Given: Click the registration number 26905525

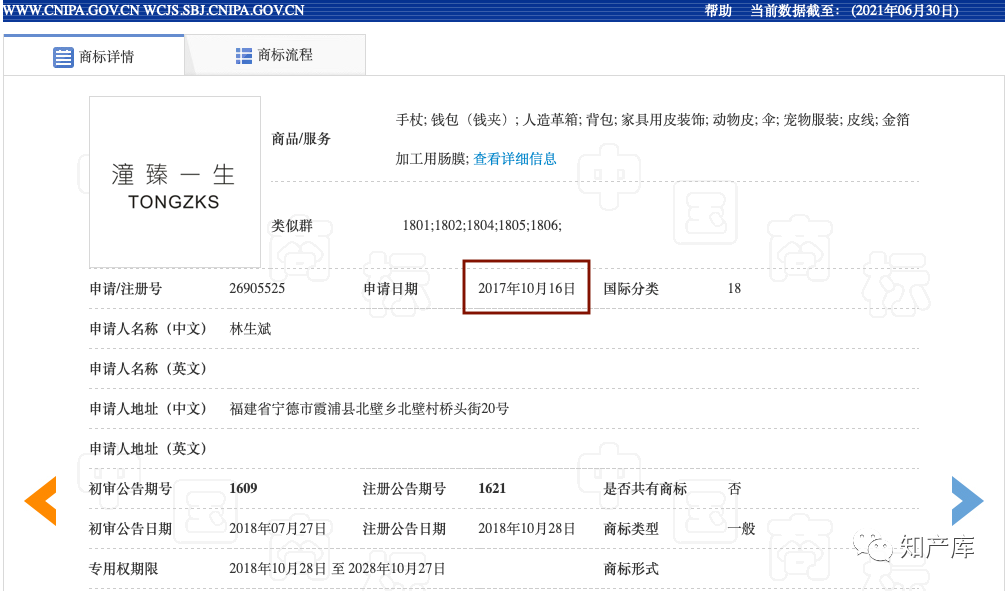Looking at the screenshot, I should coord(257,289).
